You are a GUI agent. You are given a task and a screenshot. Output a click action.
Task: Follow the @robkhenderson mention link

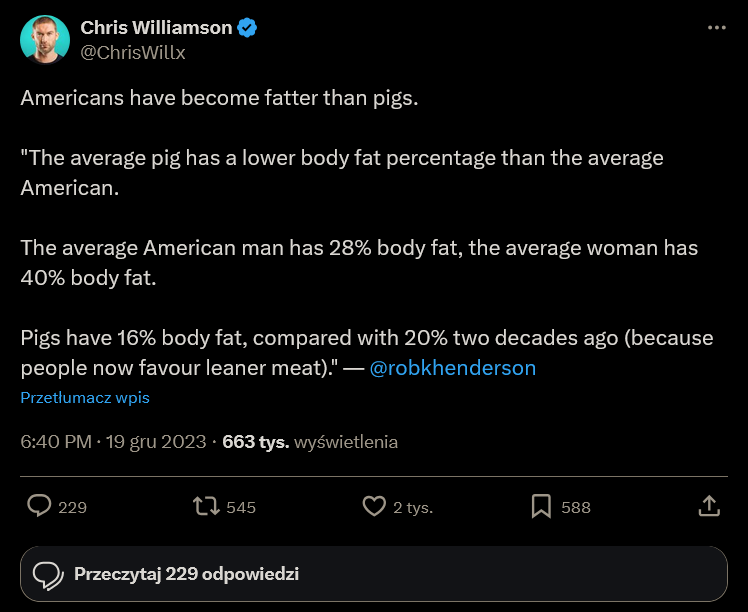[x=453, y=368]
